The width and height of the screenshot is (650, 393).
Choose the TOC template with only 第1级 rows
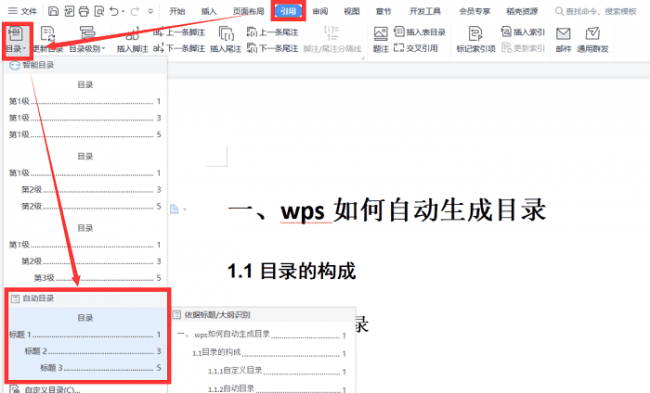click(85, 110)
